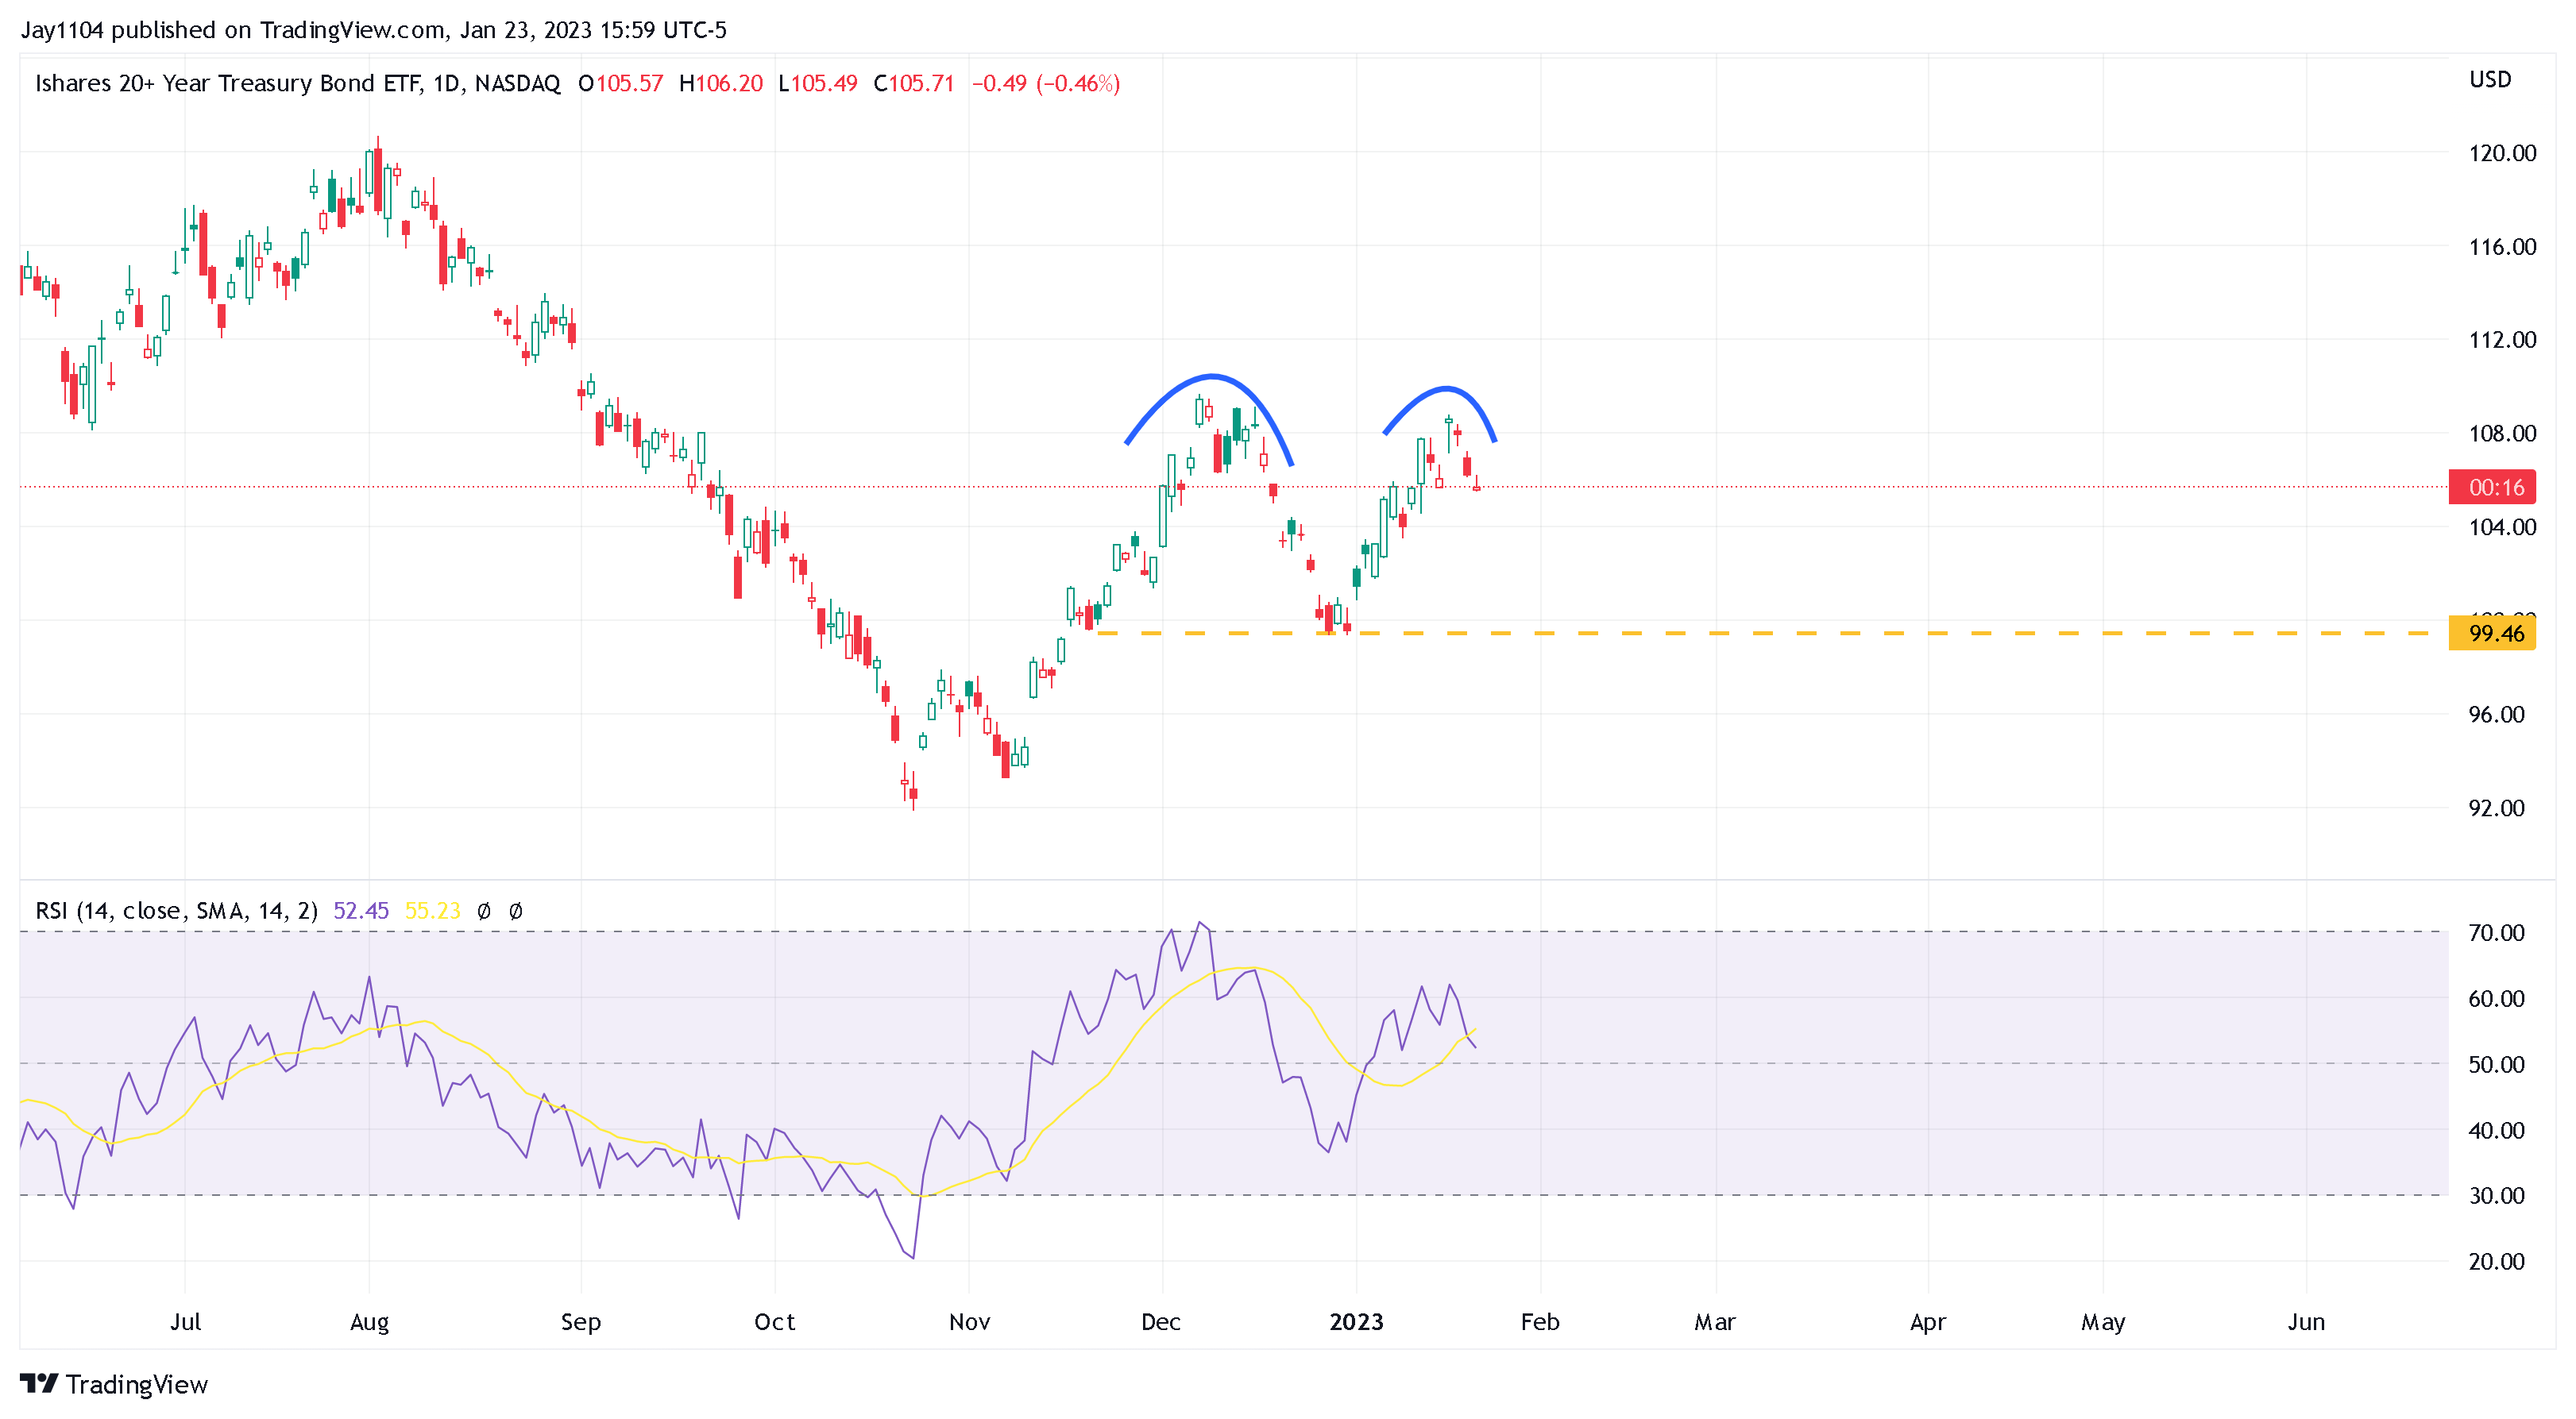Image resolution: width=2576 pixels, height=1419 pixels.
Task: Click the TradingView logo icon
Action: point(39,1384)
